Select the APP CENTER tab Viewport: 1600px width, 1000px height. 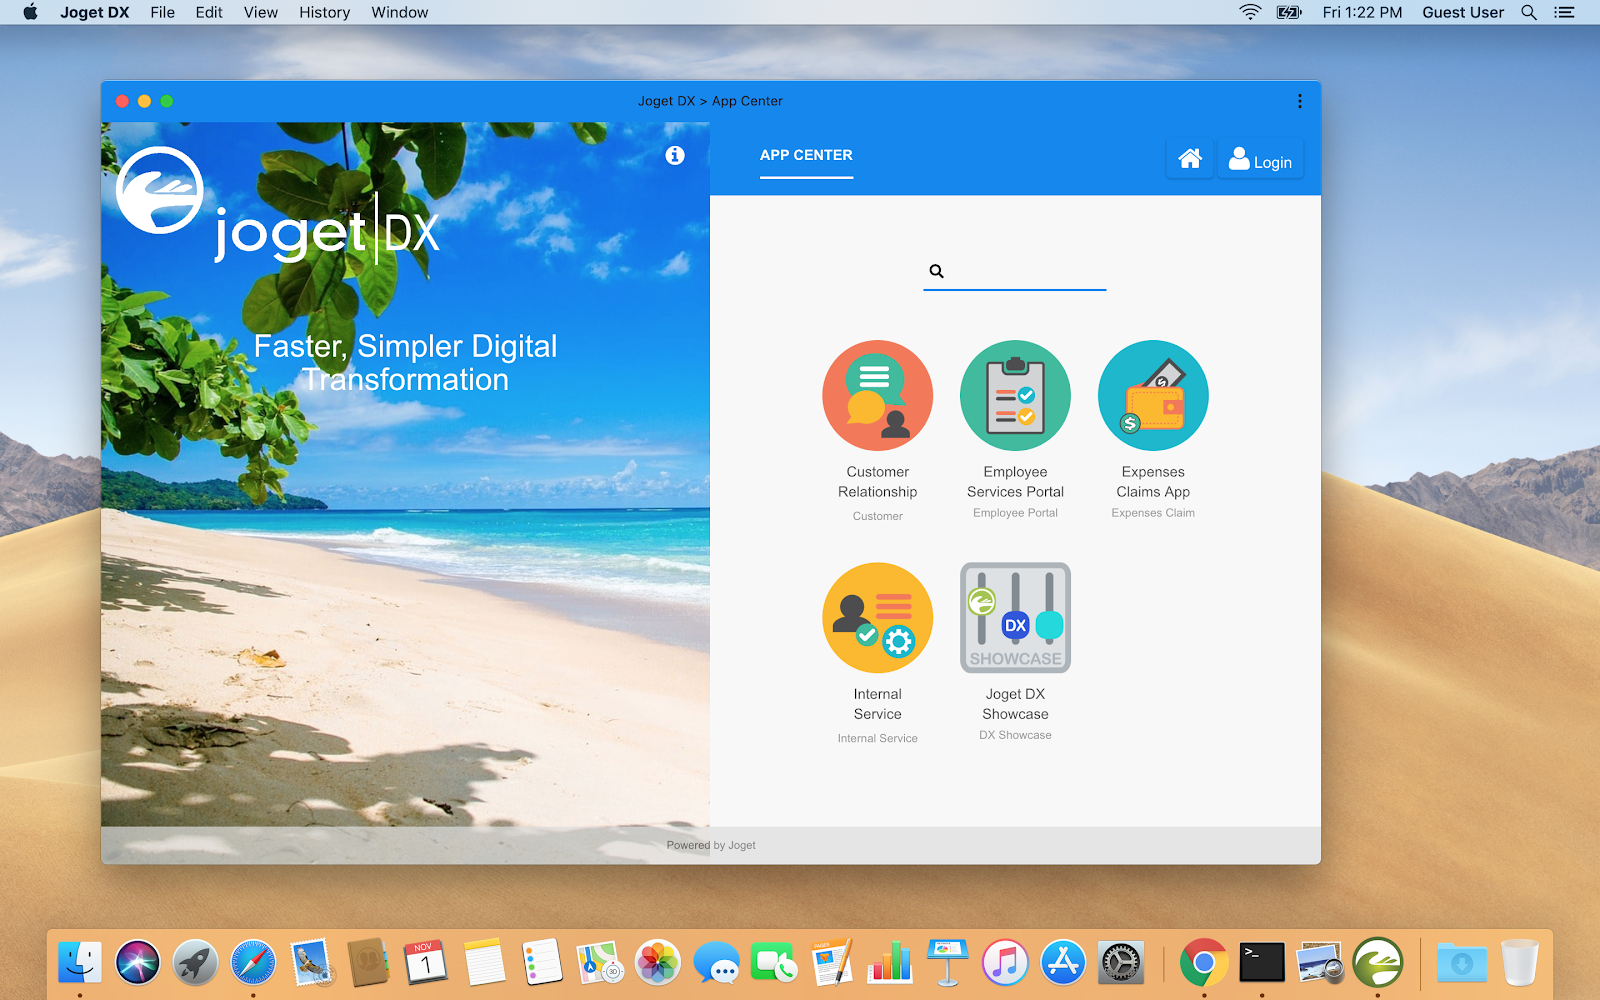(806, 155)
